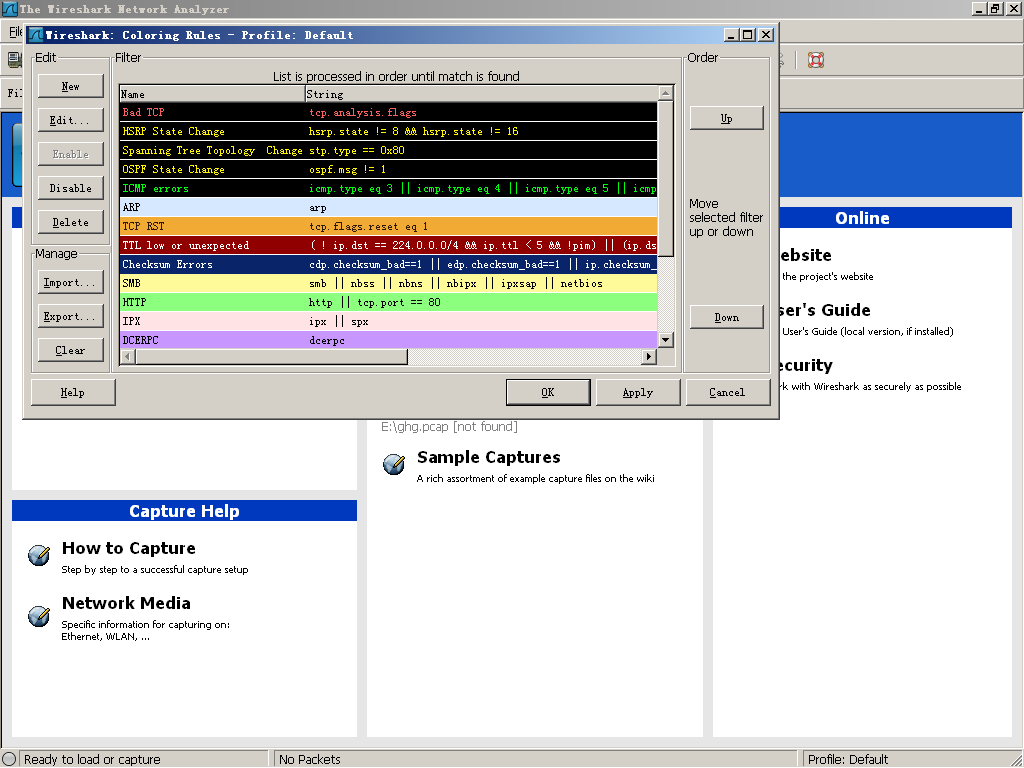This screenshot has width=1024, height=768.
Task: Click 'Ready to load or capture' status text
Action: 92,760
